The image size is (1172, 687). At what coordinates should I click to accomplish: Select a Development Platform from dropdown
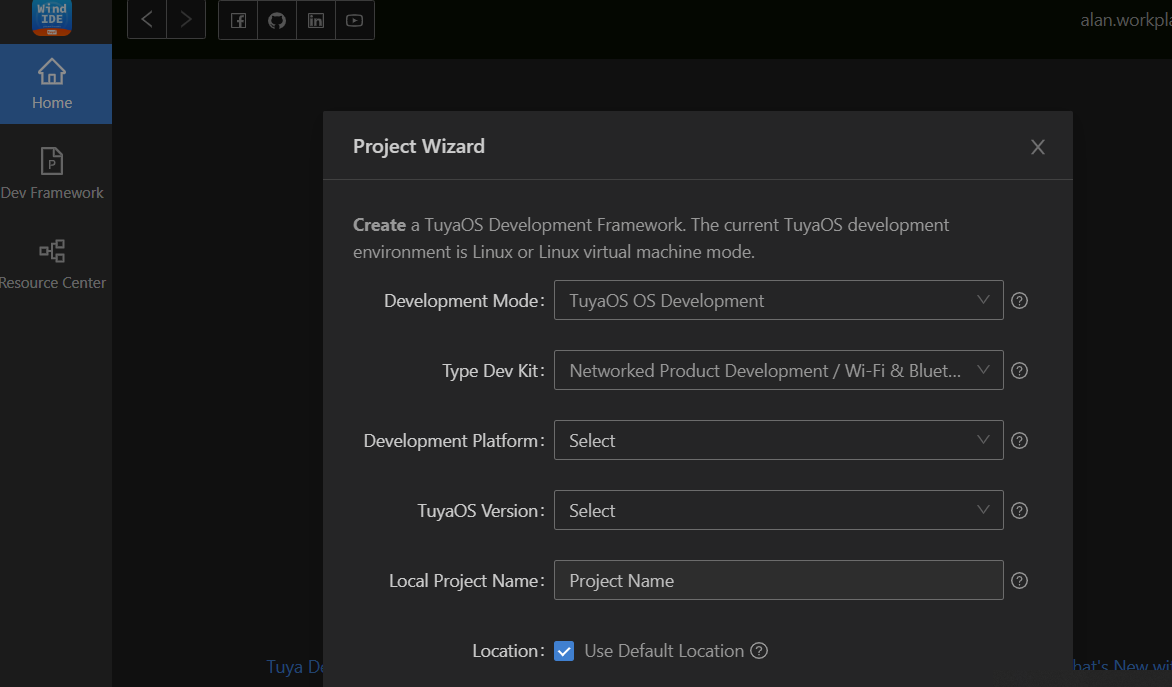coord(778,440)
